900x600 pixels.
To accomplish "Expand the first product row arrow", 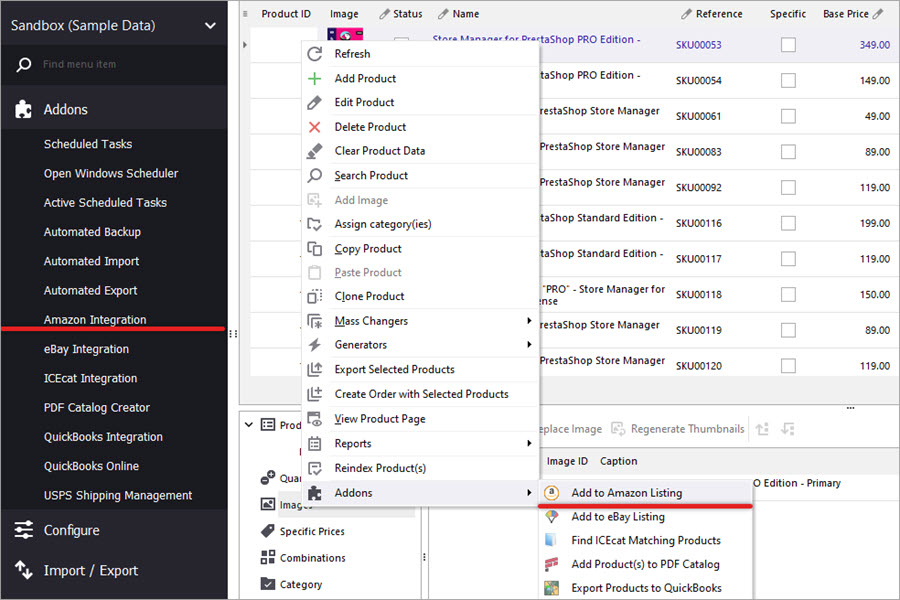I will 245,44.
